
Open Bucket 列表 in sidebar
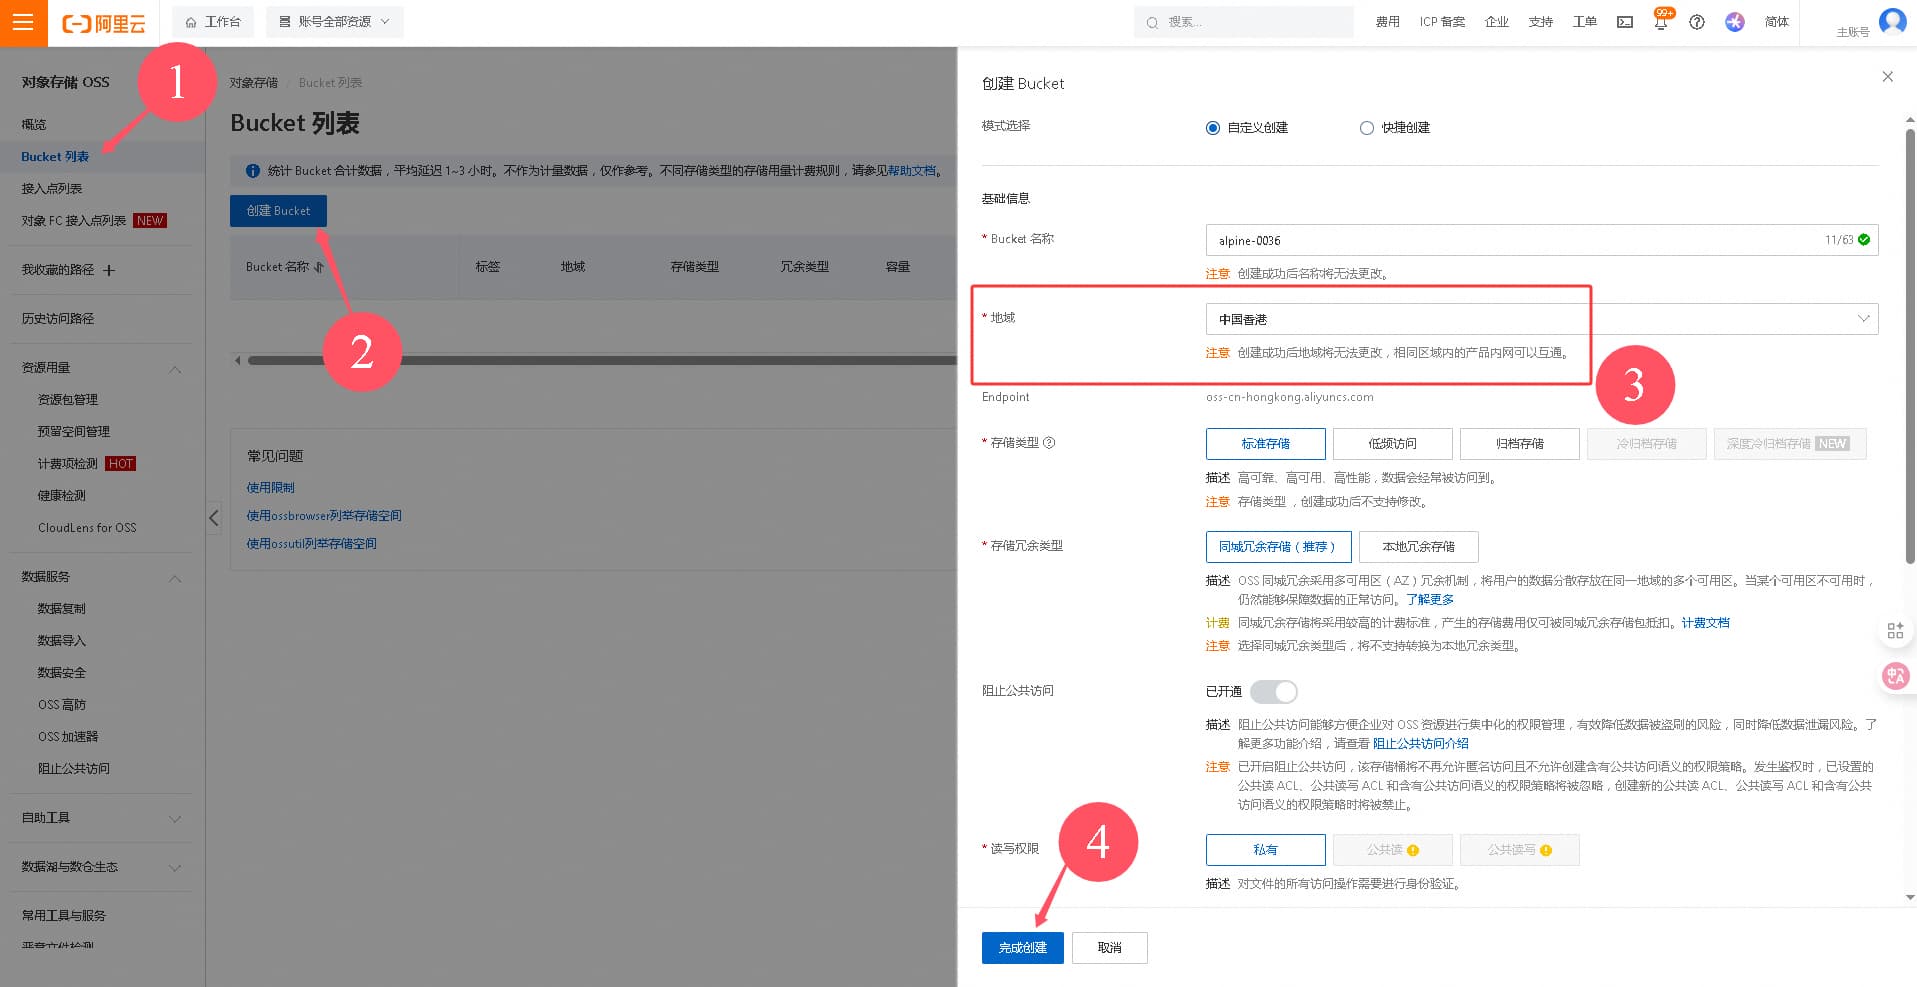click(55, 157)
